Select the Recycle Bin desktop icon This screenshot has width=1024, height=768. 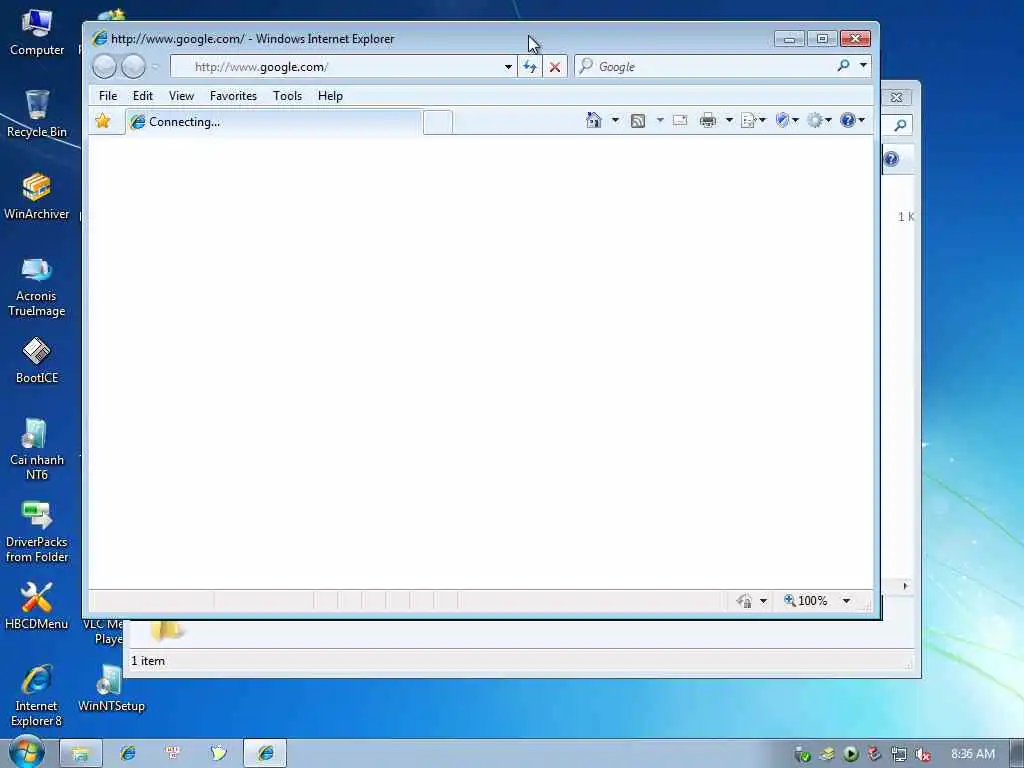37,114
